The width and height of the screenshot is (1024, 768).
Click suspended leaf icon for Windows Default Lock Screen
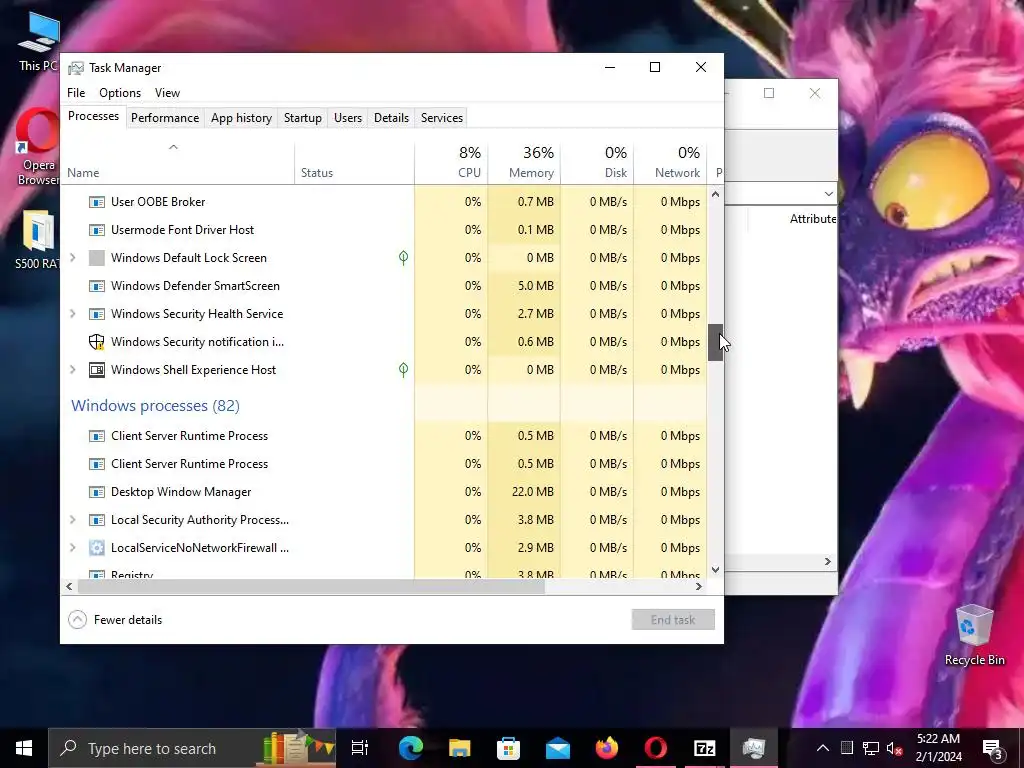click(404, 258)
